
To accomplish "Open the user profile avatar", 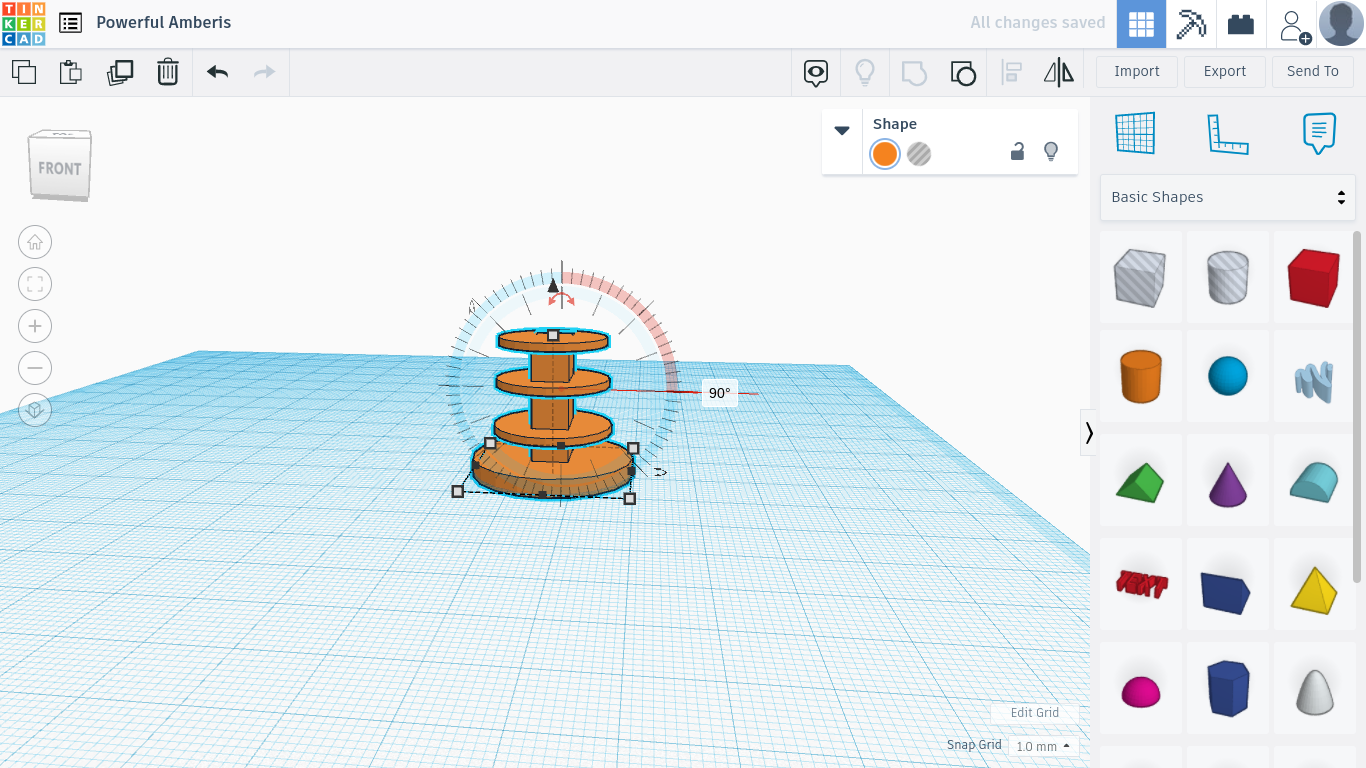I will pyautogui.click(x=1341, y=24).
